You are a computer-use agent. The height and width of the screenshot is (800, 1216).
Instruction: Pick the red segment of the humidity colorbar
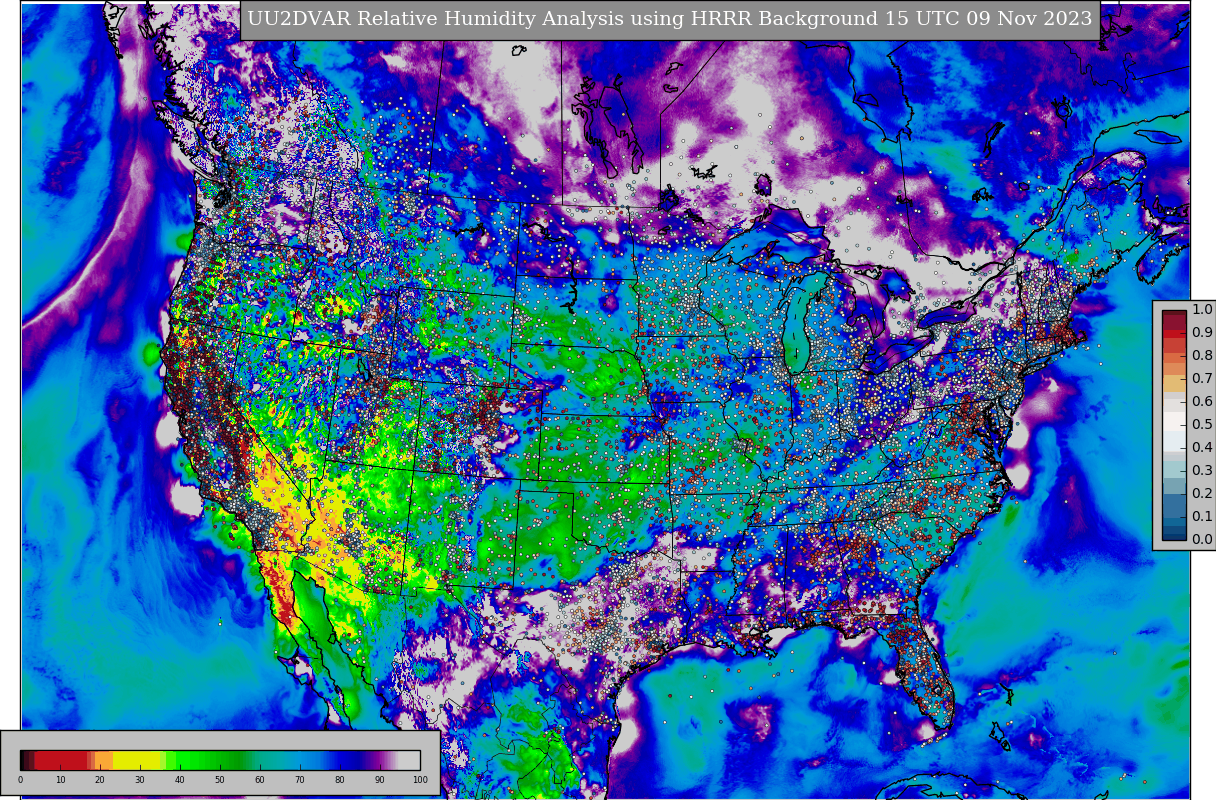[x=62, y=760]
